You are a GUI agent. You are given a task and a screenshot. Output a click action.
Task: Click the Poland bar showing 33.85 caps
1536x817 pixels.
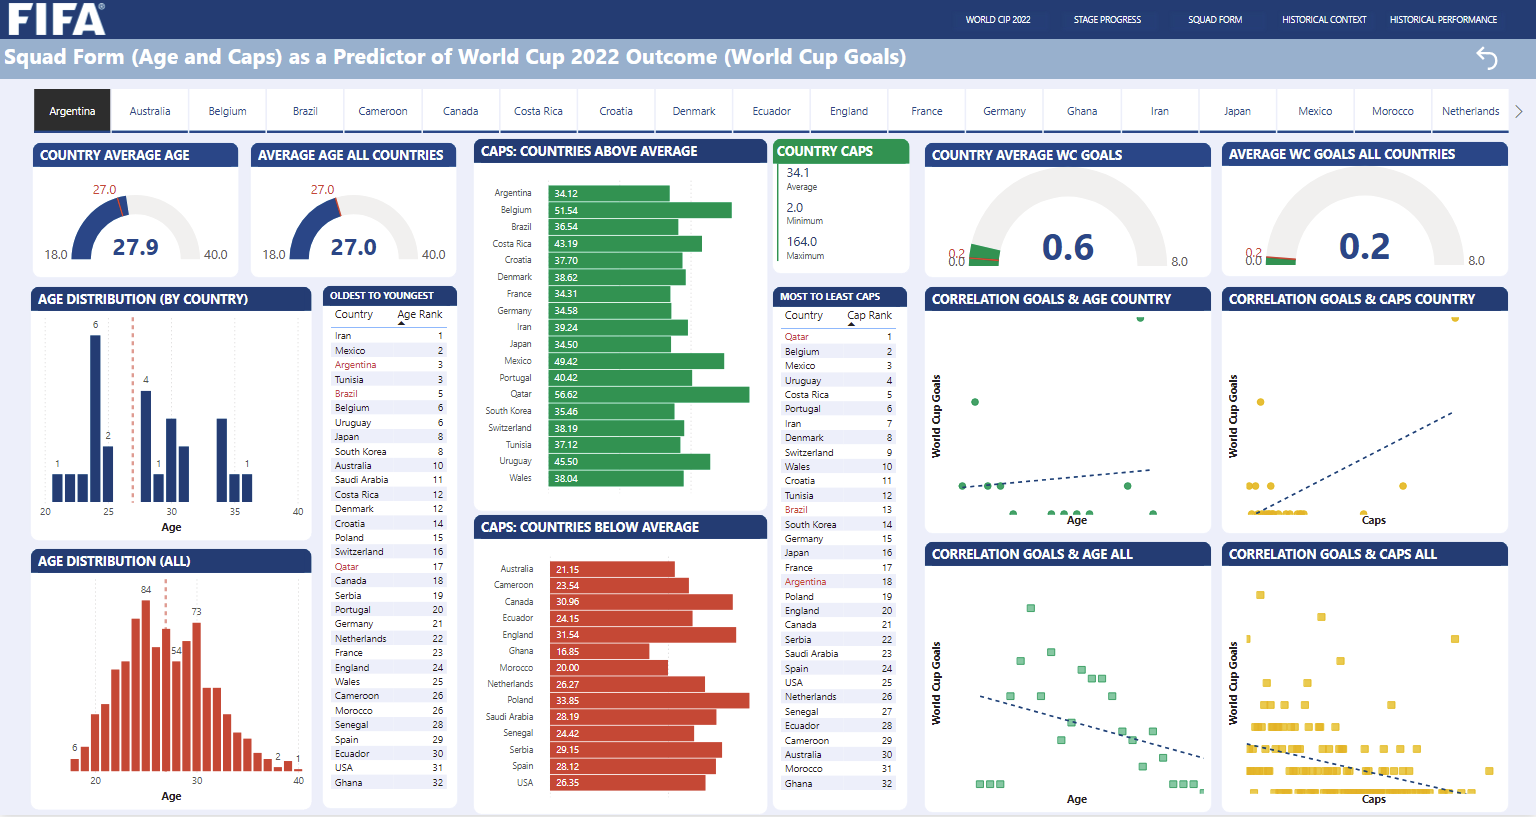pos(649,700)
